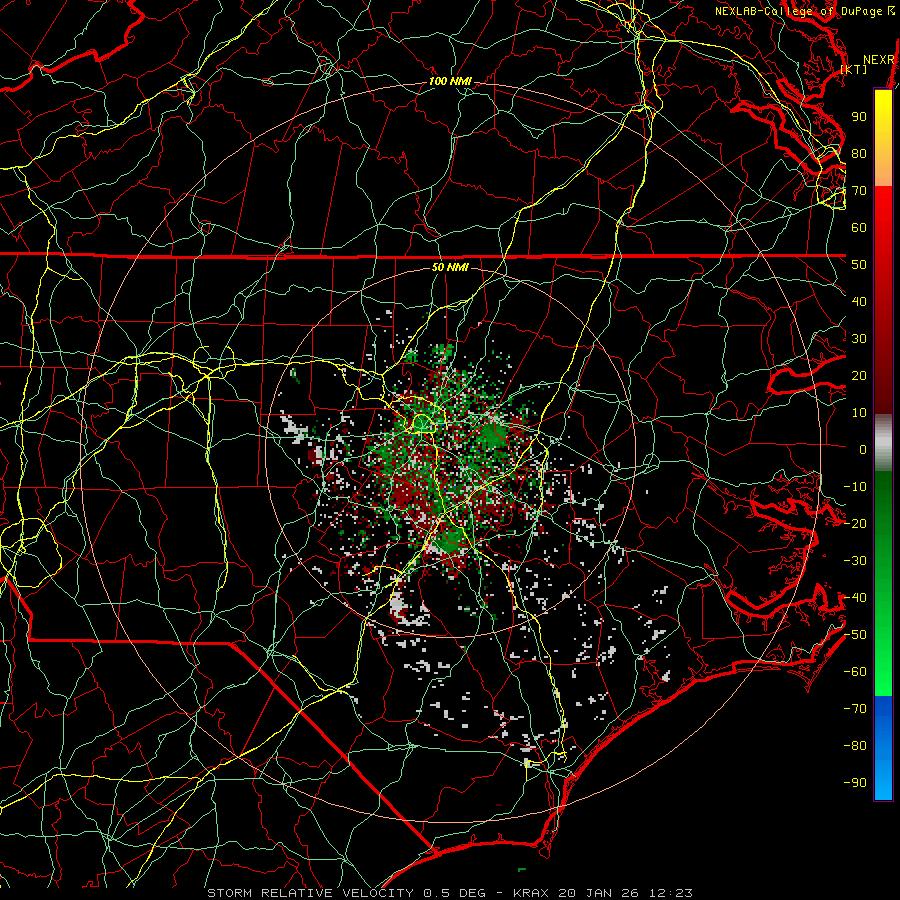Click the 20 value on the velocity scale
This screenshot has width=900, height=900.
[x=859, y=376]
